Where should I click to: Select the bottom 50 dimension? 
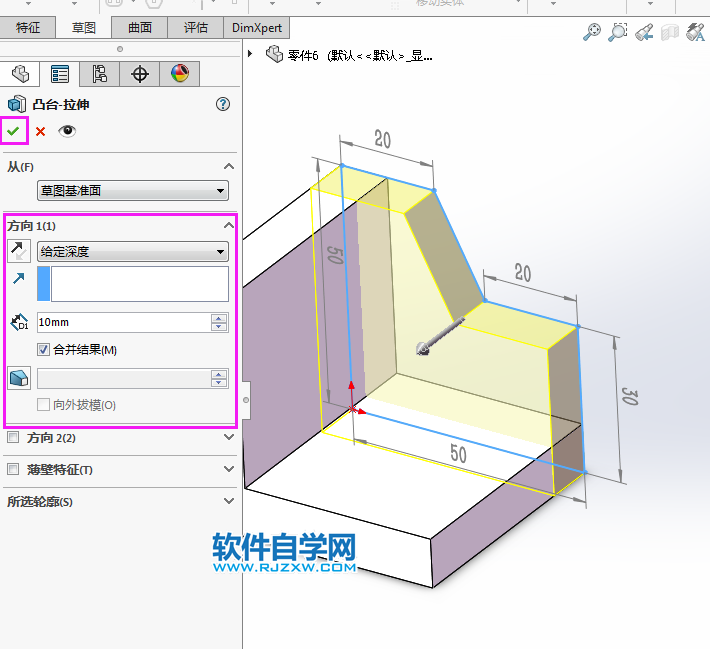pyautogui.click(x=458, y=454)
